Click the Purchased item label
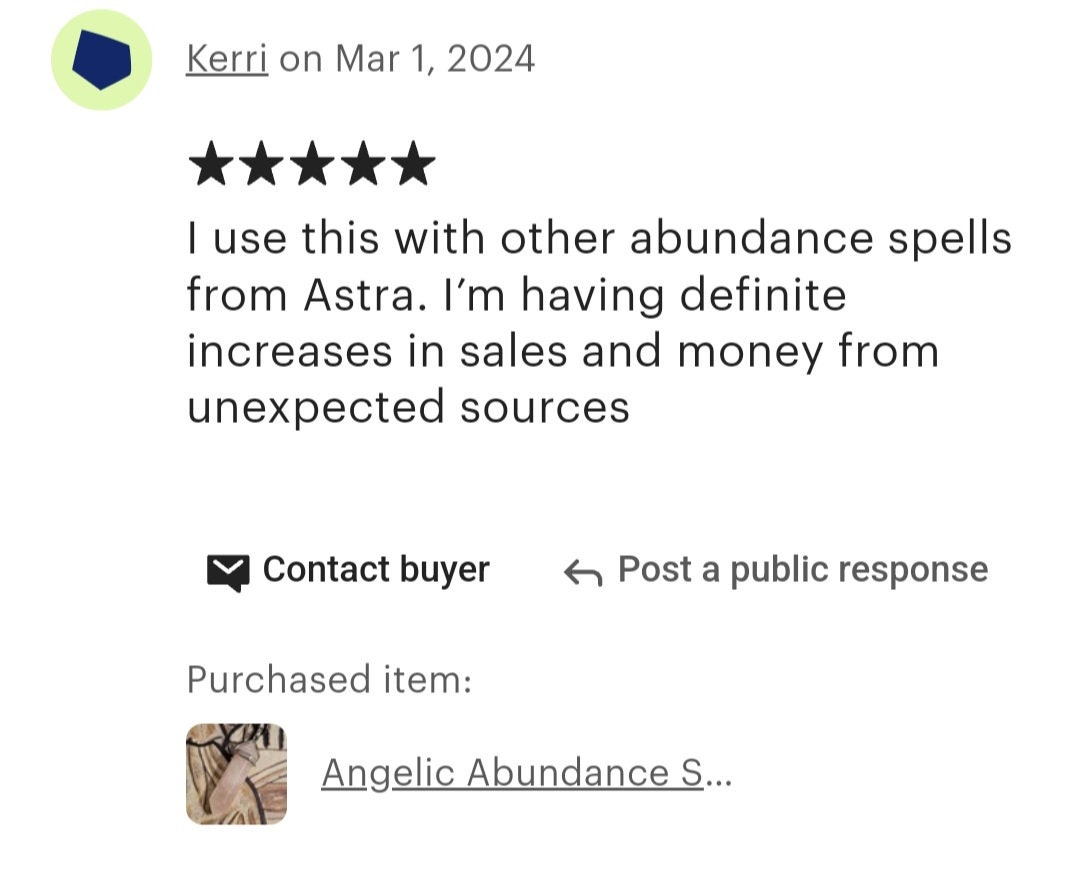1080x884 pixels. (329, 679)
